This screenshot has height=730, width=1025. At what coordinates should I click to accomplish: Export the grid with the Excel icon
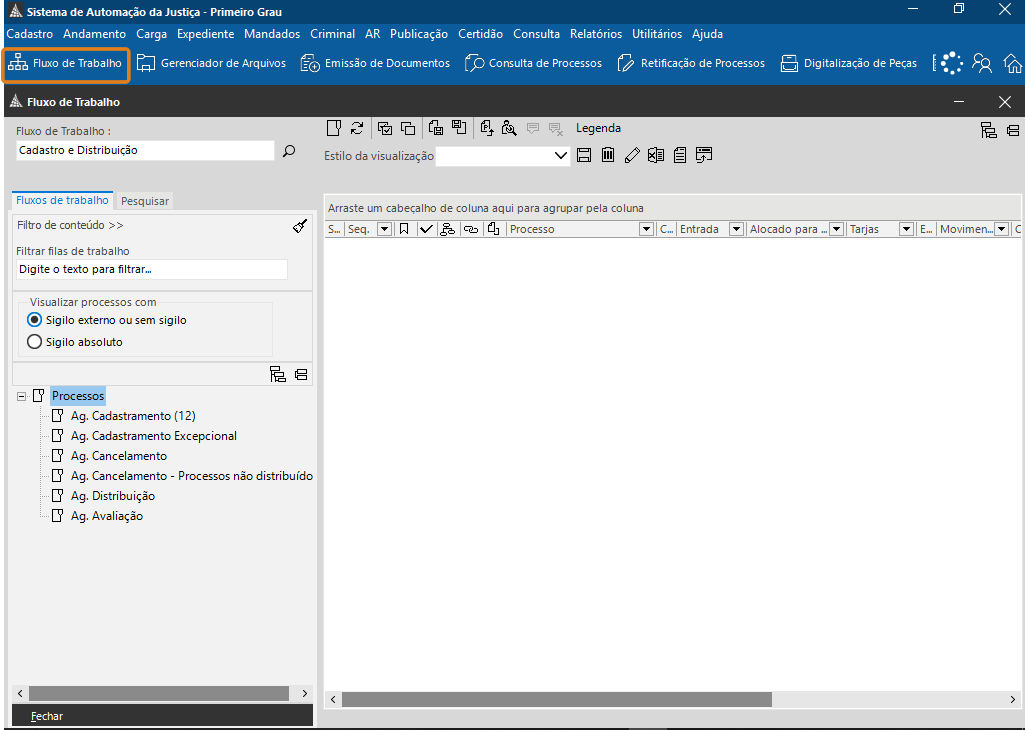coord(656,155)
